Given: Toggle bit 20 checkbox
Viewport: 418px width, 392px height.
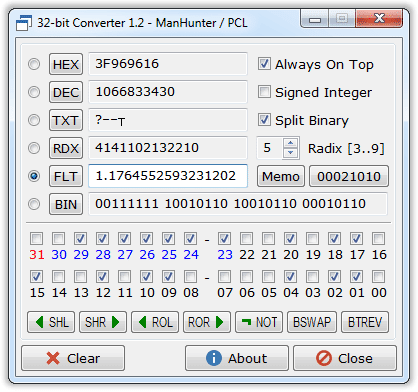Looking at the screenshot, I should tap(291, 239).
